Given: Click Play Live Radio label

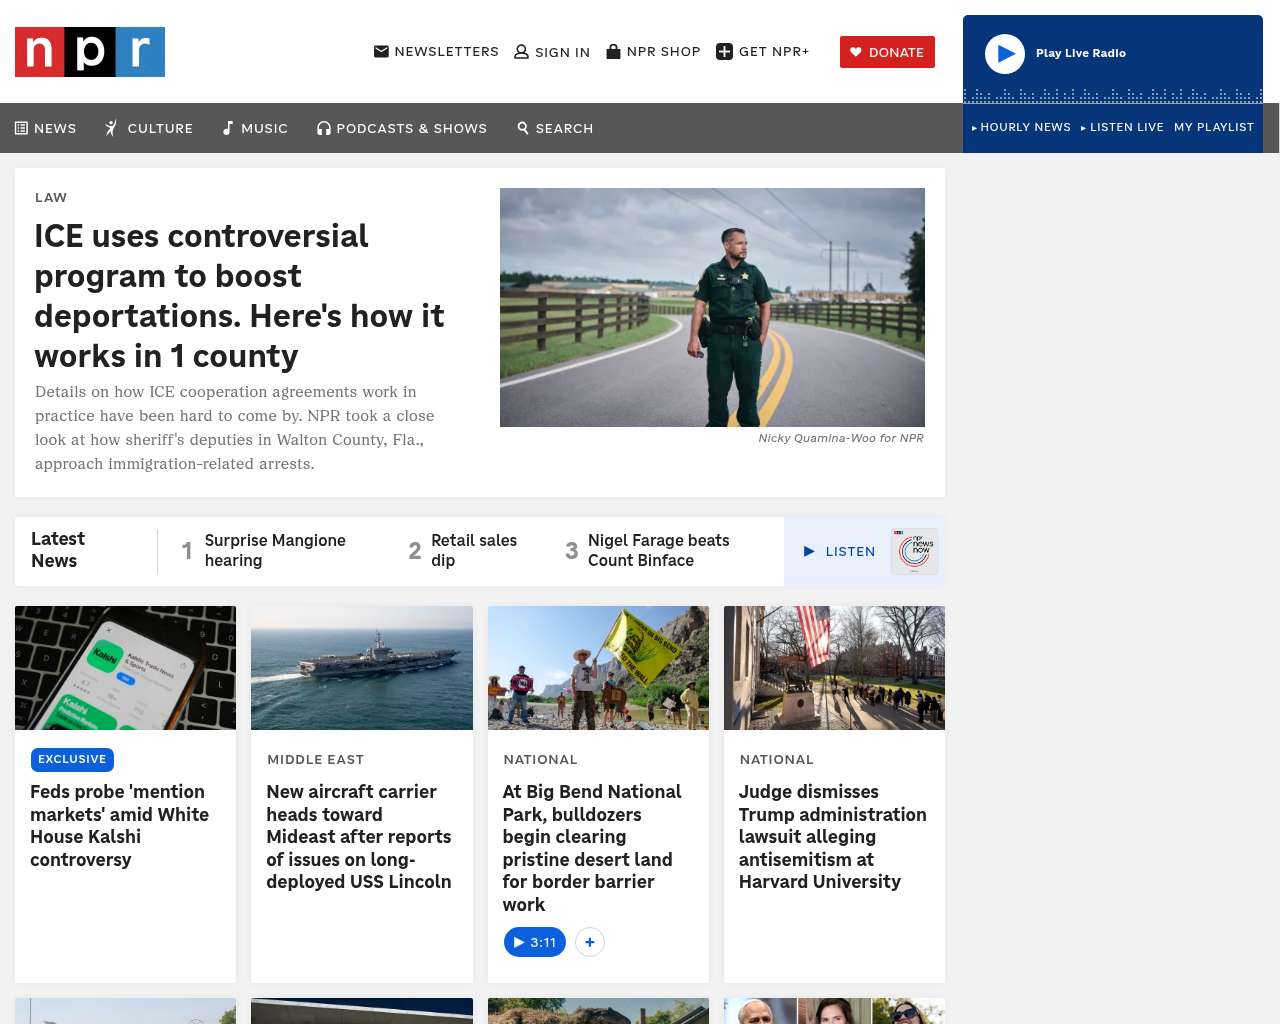Looking at the screenshot, I should point(1081,53).
